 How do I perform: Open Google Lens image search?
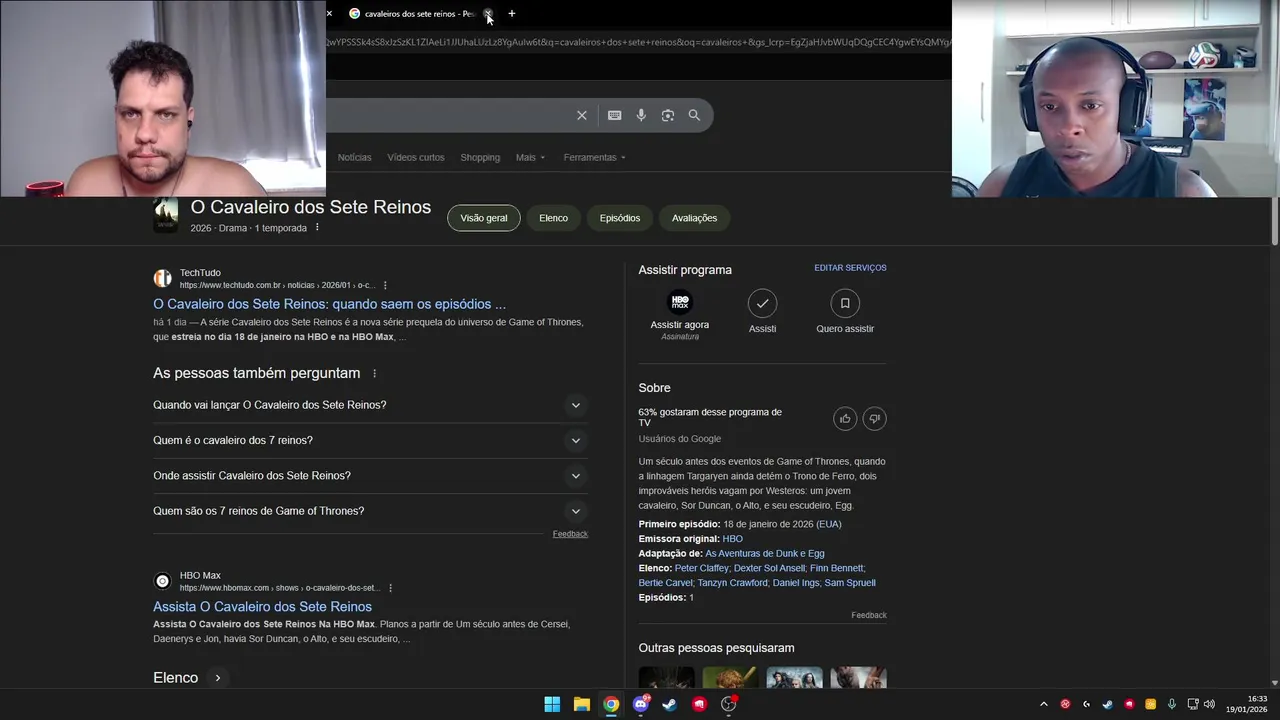click(668, 115)
